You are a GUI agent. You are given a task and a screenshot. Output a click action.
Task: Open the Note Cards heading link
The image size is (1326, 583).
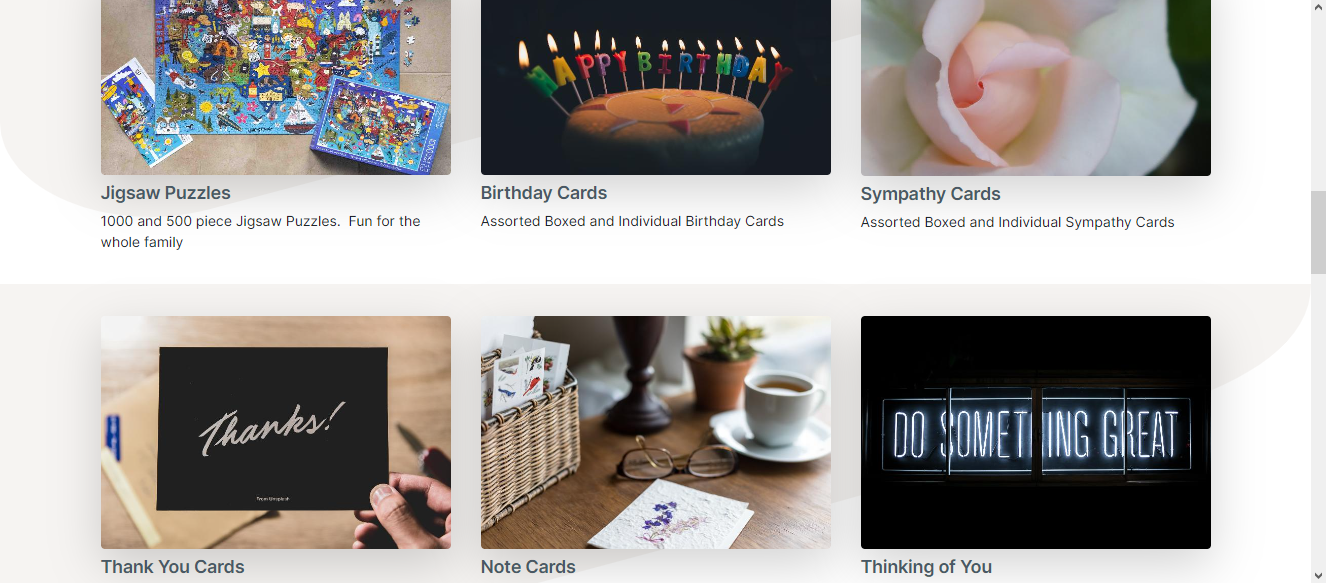tap(528, 567)
